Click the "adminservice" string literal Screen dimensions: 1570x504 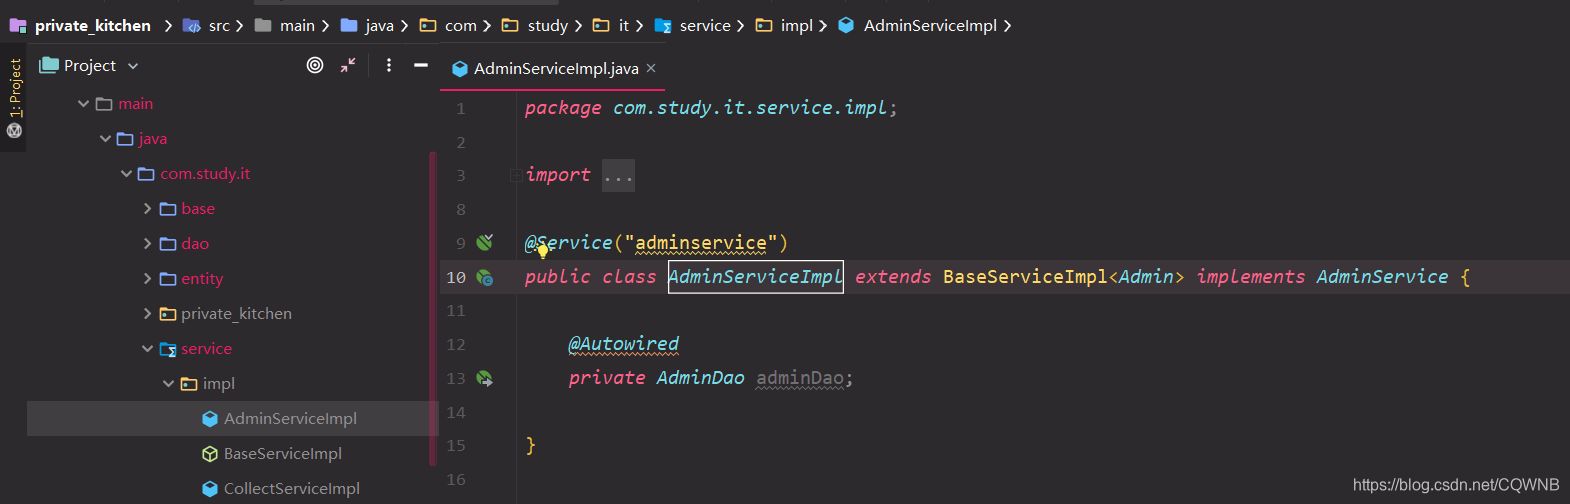tap(701, 243)
